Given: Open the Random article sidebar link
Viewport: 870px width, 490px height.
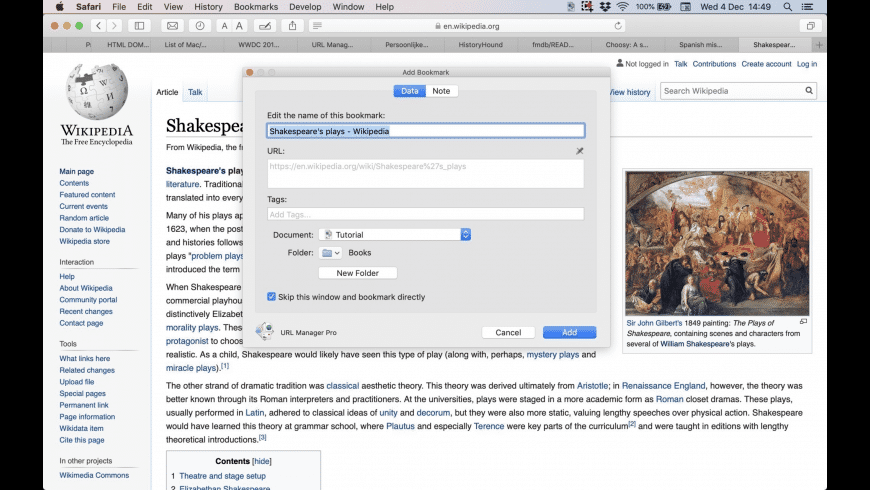Looking at the screenshot, I should 84,218.
